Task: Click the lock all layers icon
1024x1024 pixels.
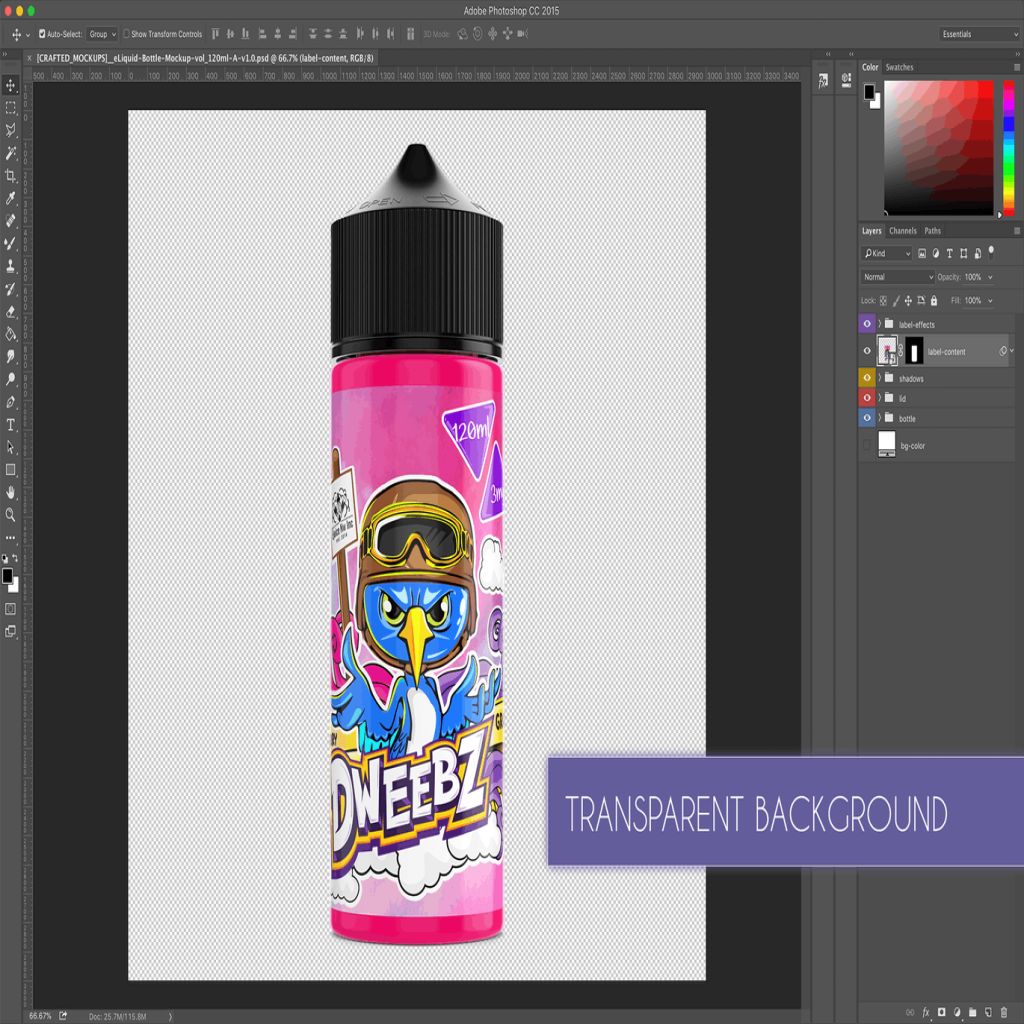Action: (x=934, y=301)
